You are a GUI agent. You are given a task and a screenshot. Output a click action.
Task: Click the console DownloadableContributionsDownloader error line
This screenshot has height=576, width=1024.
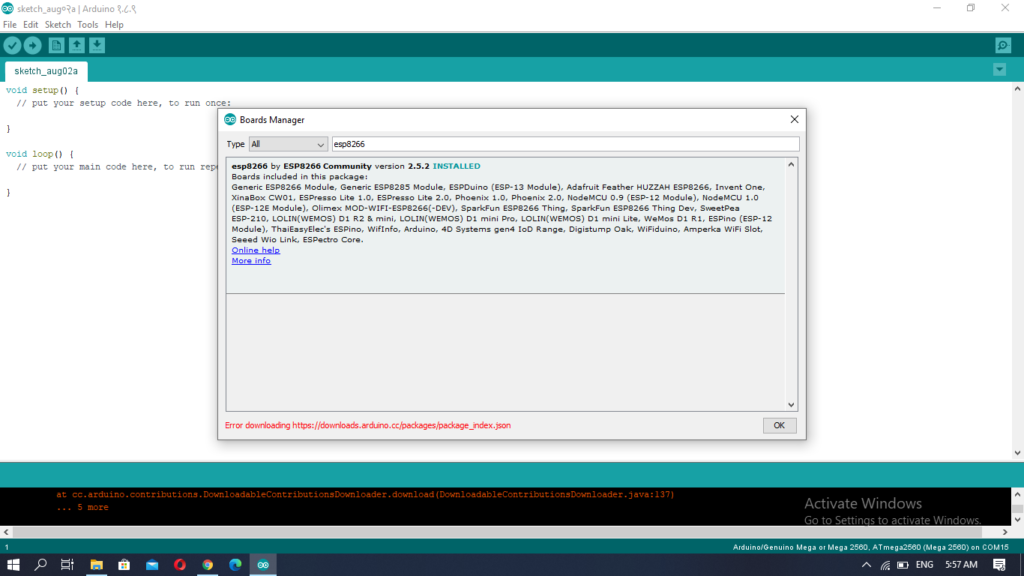(x=365, y=494)
